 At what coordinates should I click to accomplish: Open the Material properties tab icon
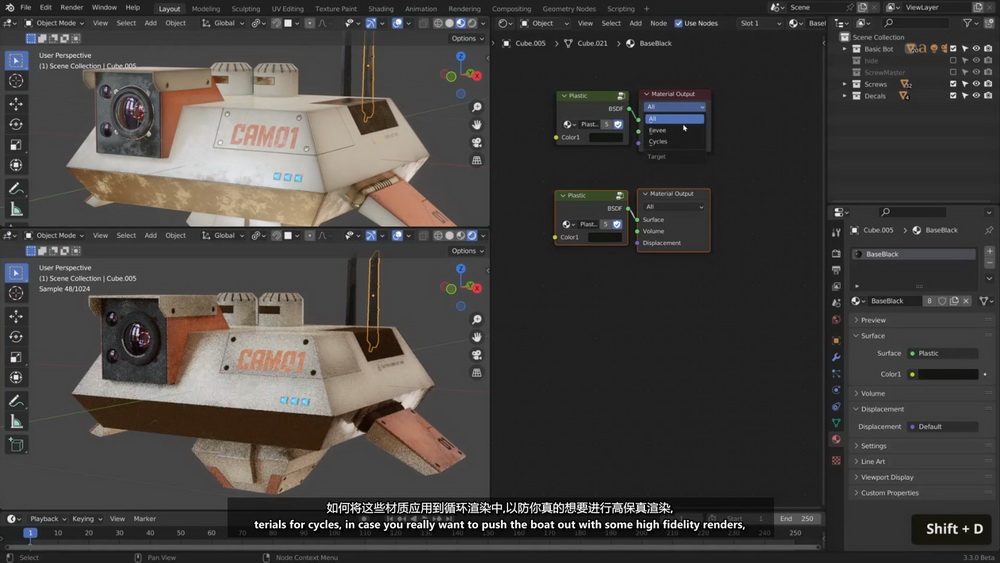[836, 439]
